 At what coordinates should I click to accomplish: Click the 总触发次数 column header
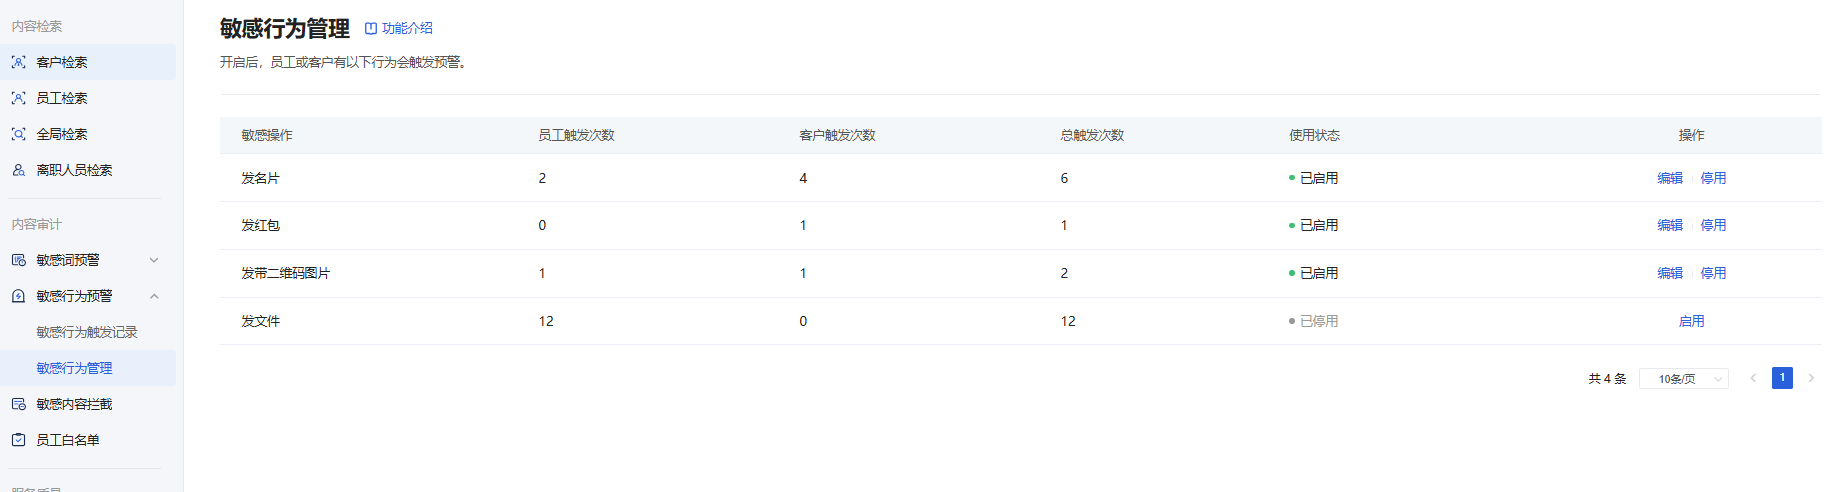tap(1092, 135)
